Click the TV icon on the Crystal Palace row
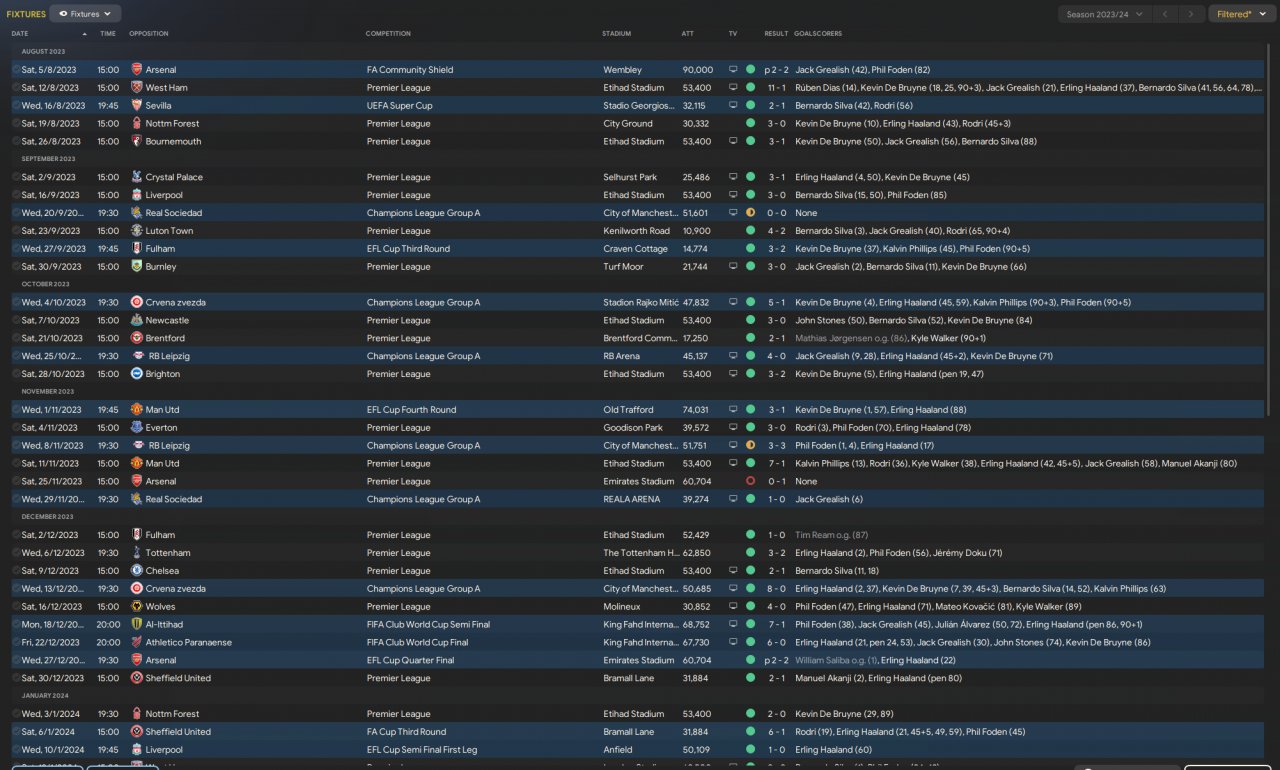This screenshot has width=1280, height=770. [x=733, y=177]
